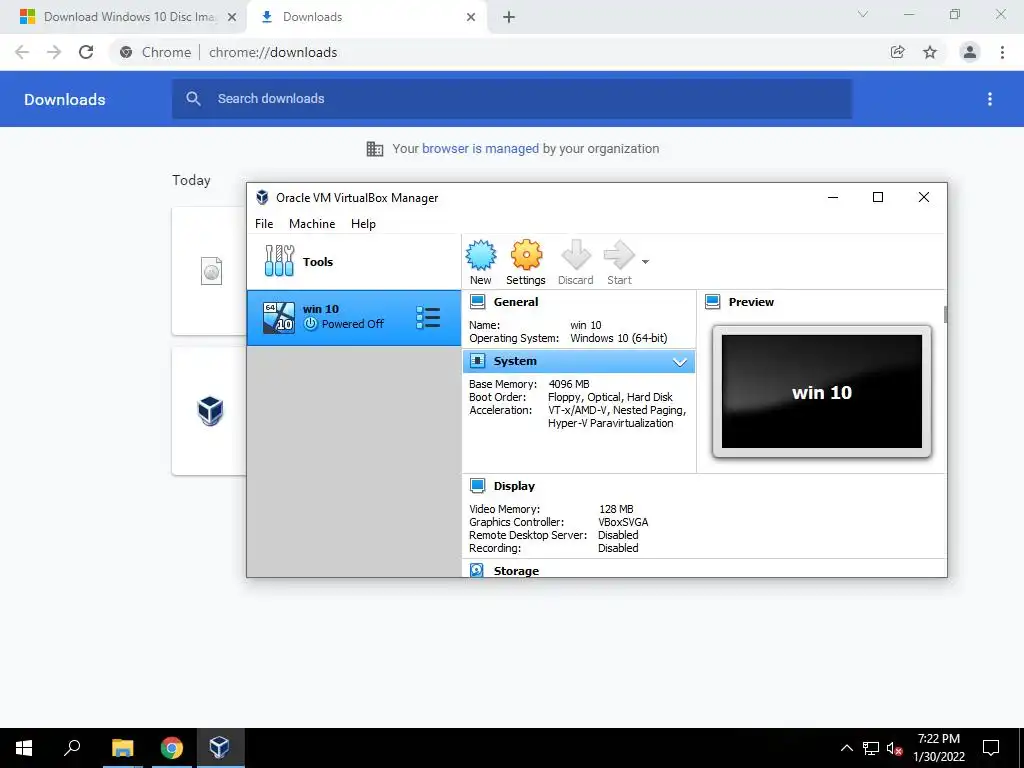Click Chrome's tab search chevron

click(863, 14)
